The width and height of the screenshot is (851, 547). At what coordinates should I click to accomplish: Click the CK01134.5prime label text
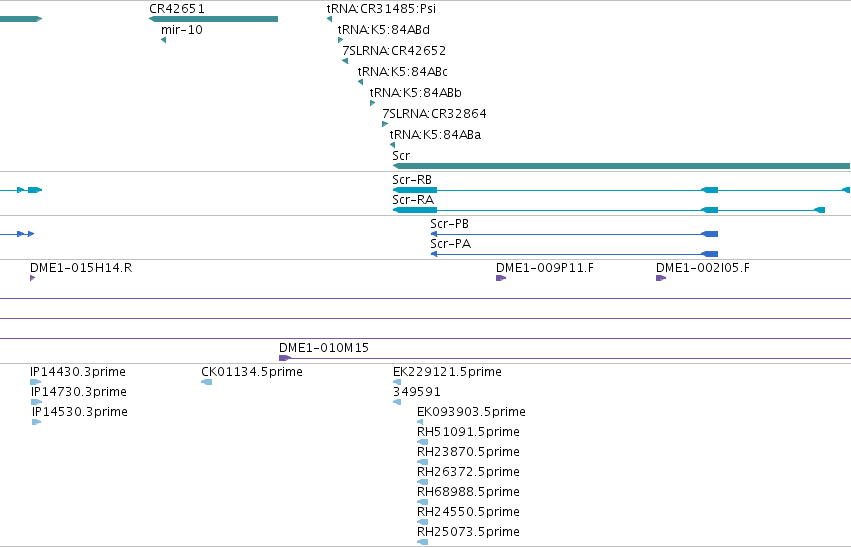coord(252,372)
